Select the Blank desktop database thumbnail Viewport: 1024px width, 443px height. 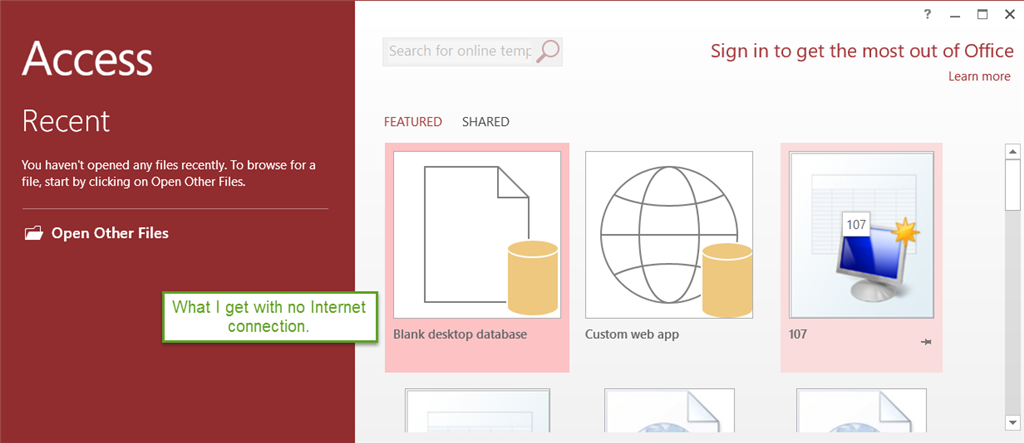point(477,235)
